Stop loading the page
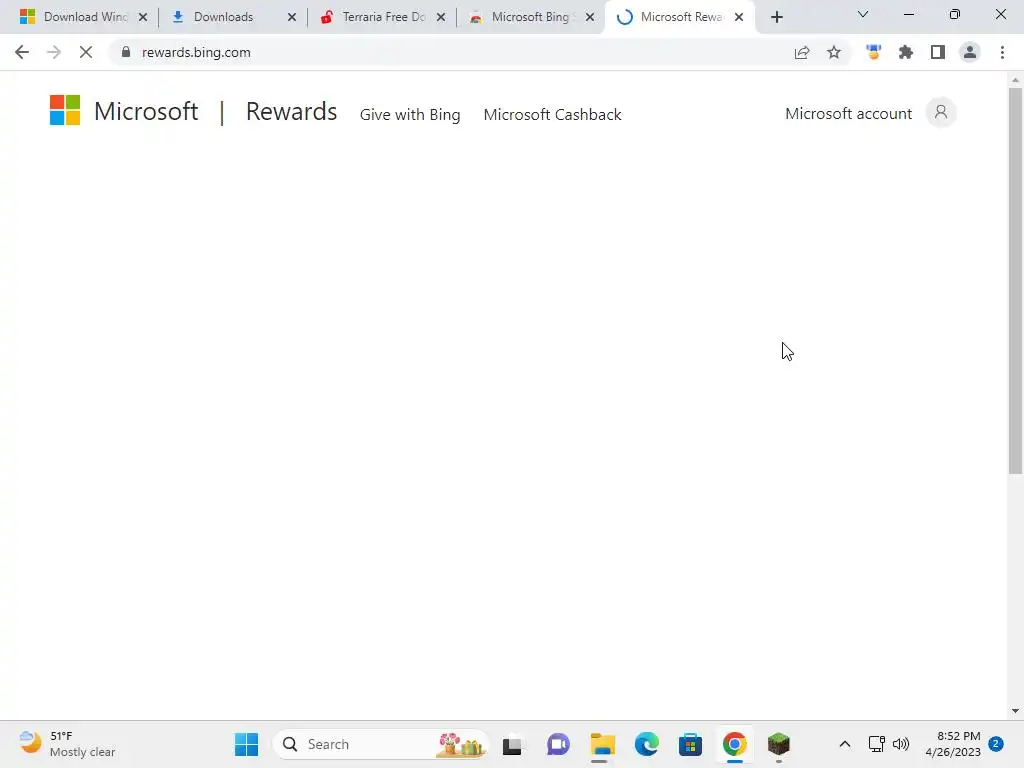The image size is (1024, 768). 86,52
